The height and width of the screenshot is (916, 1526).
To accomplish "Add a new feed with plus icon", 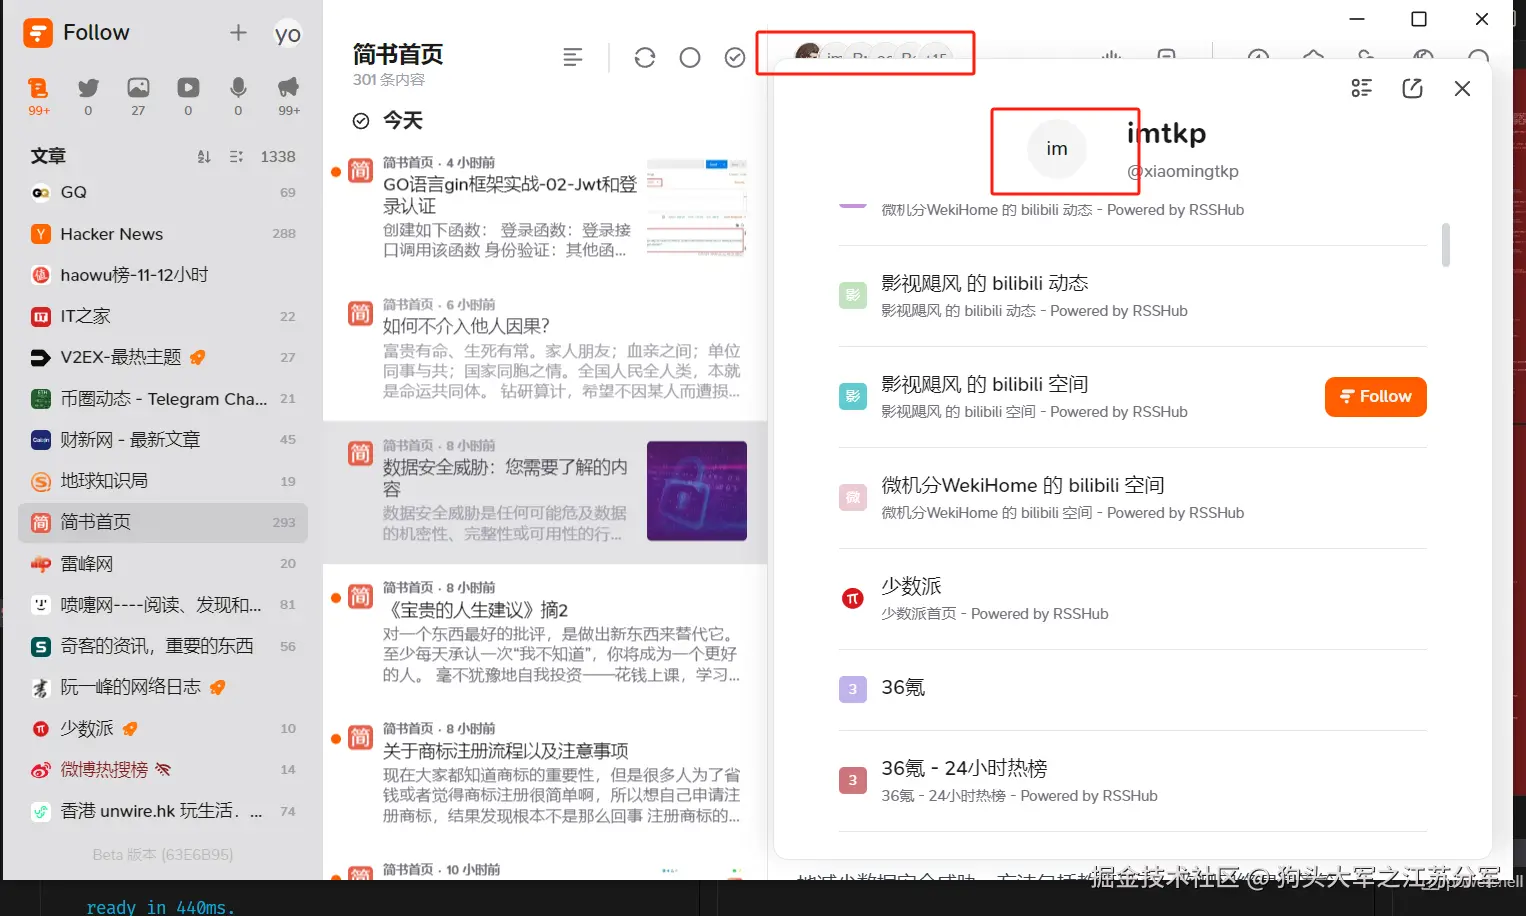I will [x=238, y=33].
